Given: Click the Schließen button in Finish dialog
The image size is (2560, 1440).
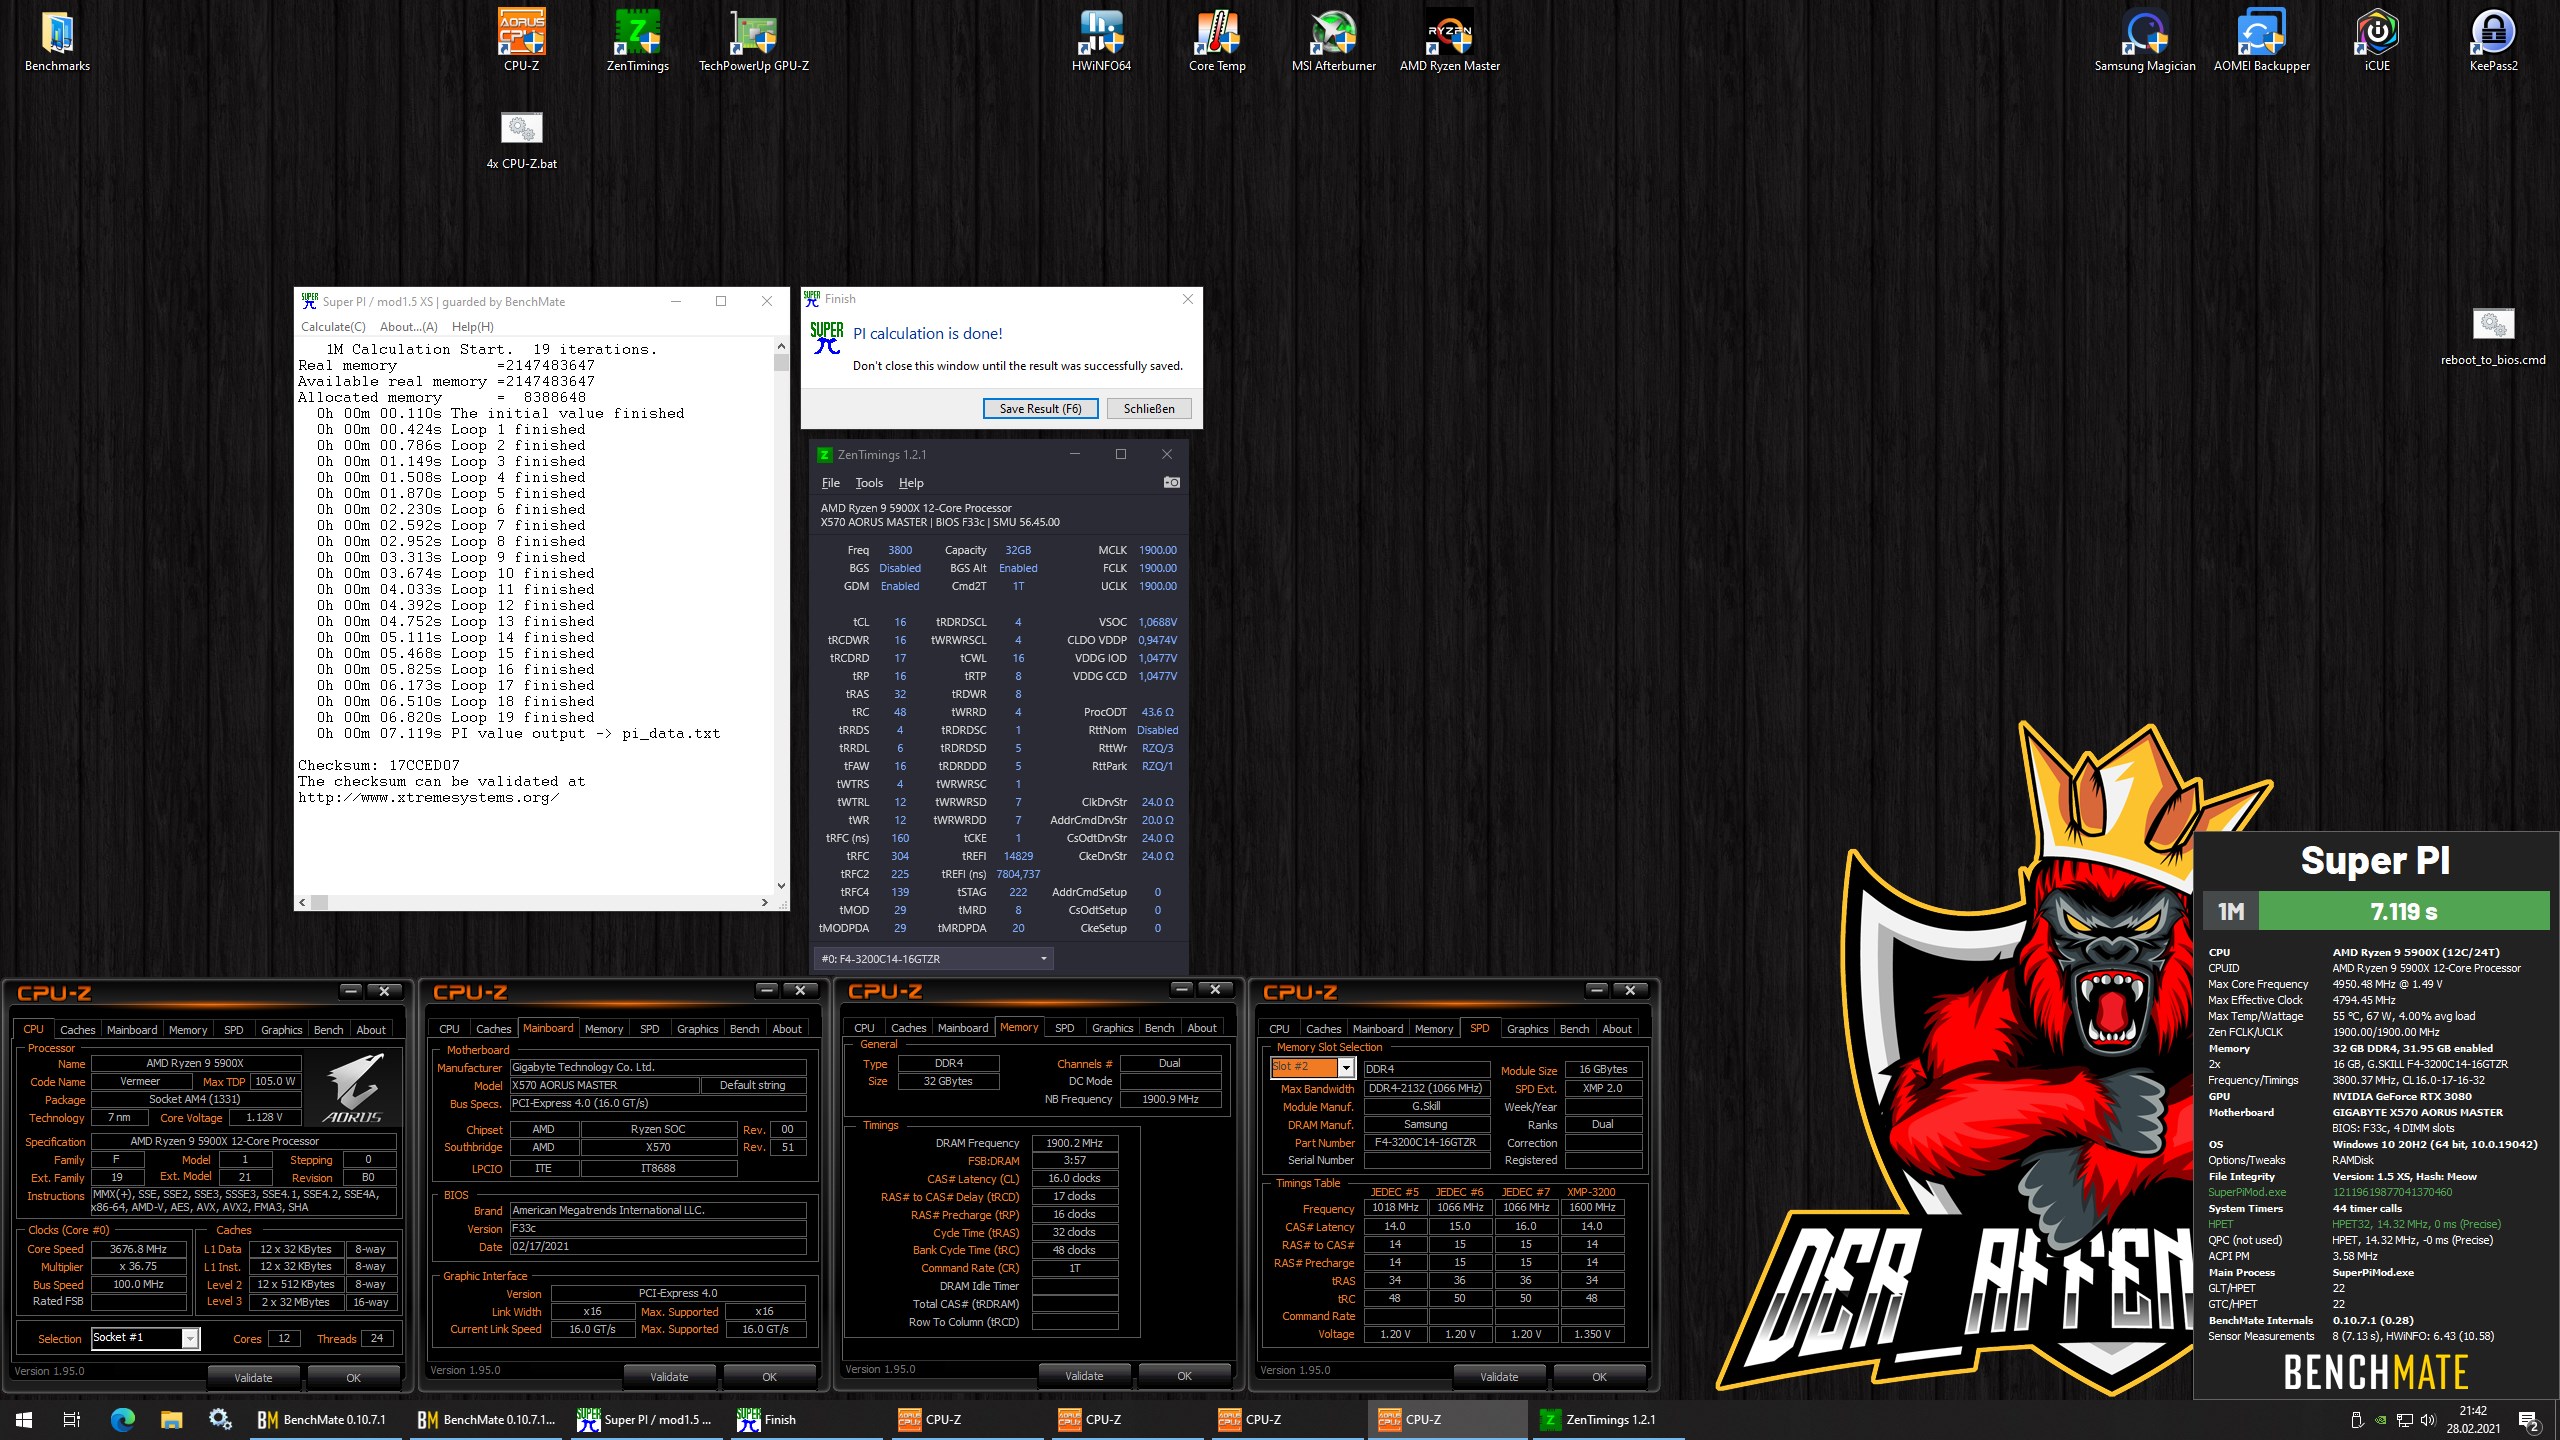Looking at the screenshot, I should [1149, 408].
